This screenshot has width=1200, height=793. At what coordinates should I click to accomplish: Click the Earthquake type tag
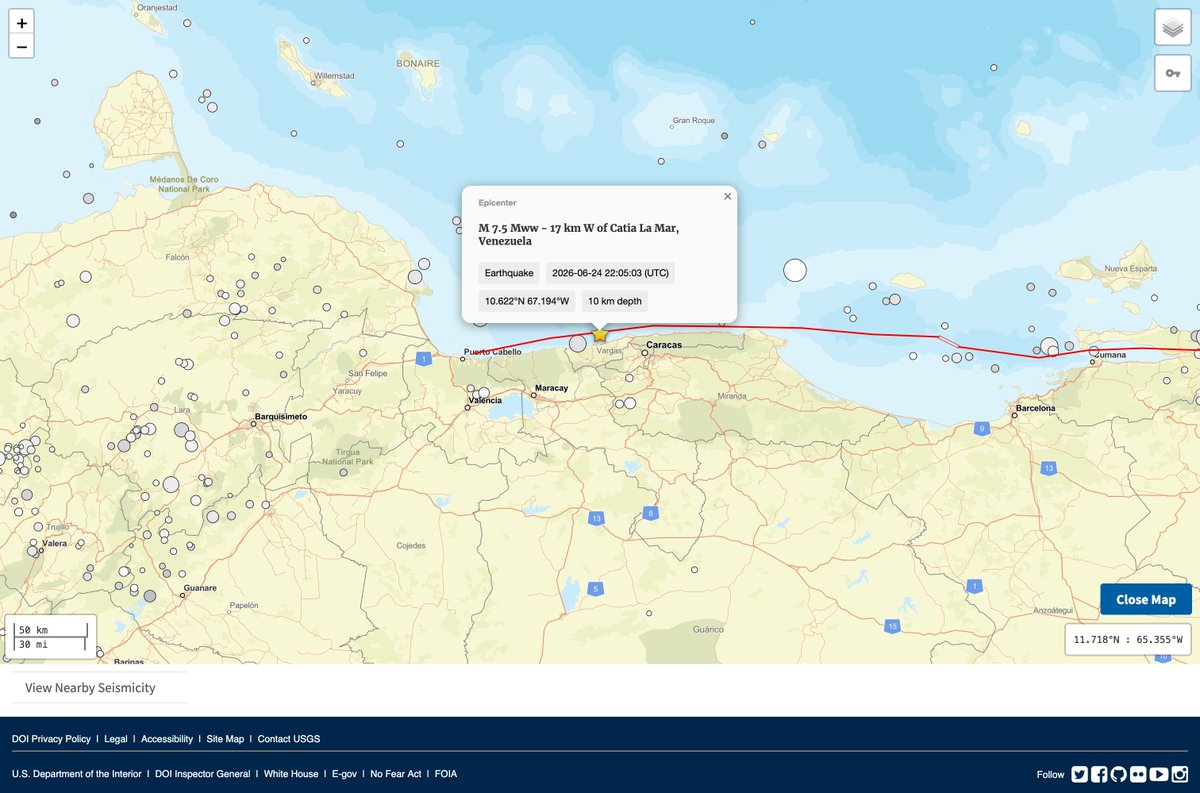(509, 273)
